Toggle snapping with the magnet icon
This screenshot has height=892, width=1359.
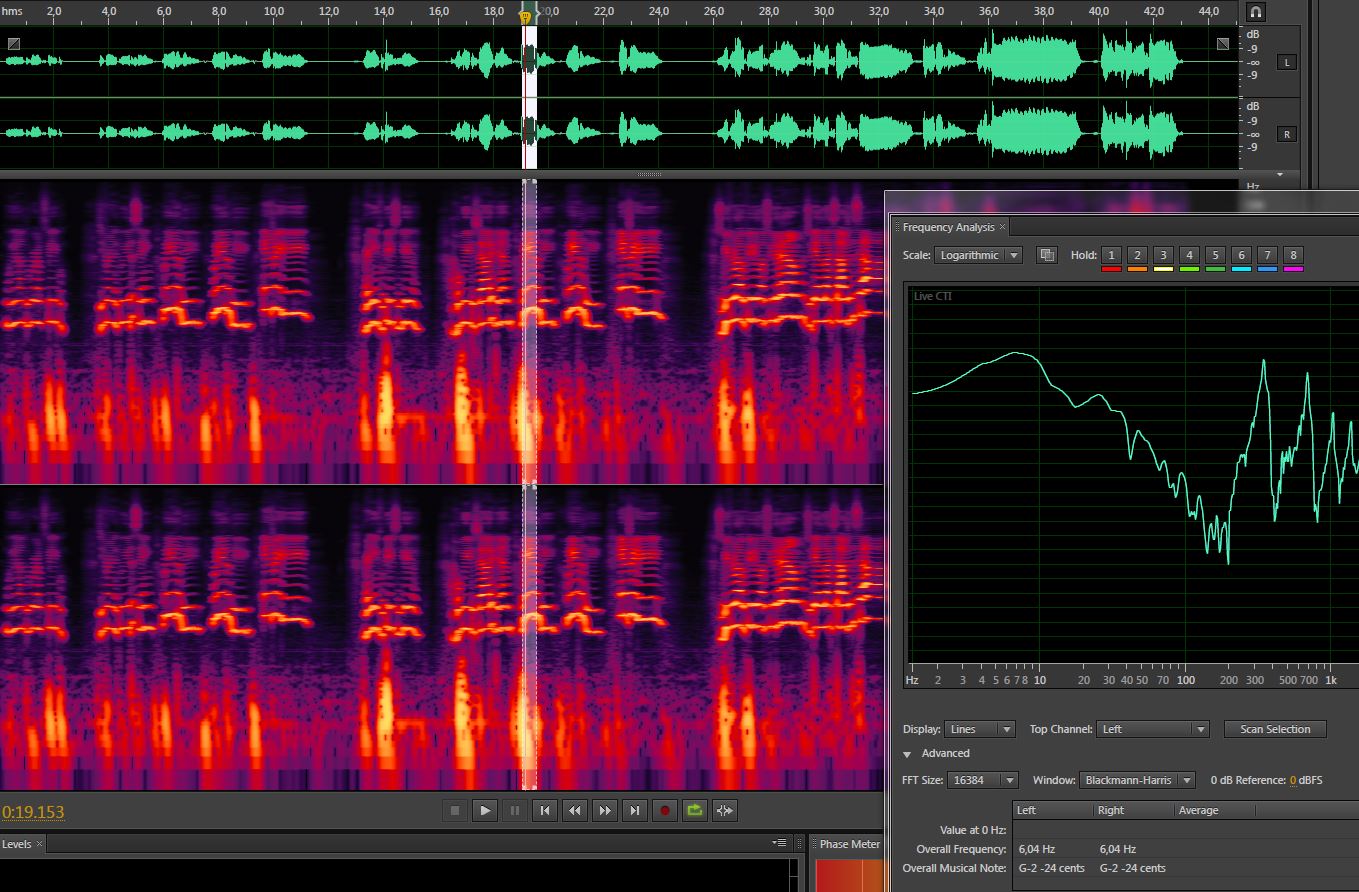click(1256, 12)
